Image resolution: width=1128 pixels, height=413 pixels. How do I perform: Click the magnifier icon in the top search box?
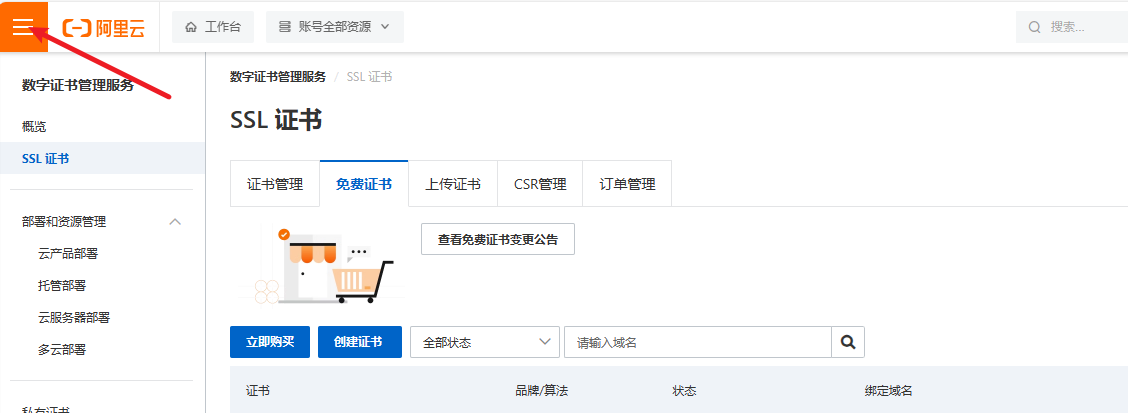point(1035,27)
